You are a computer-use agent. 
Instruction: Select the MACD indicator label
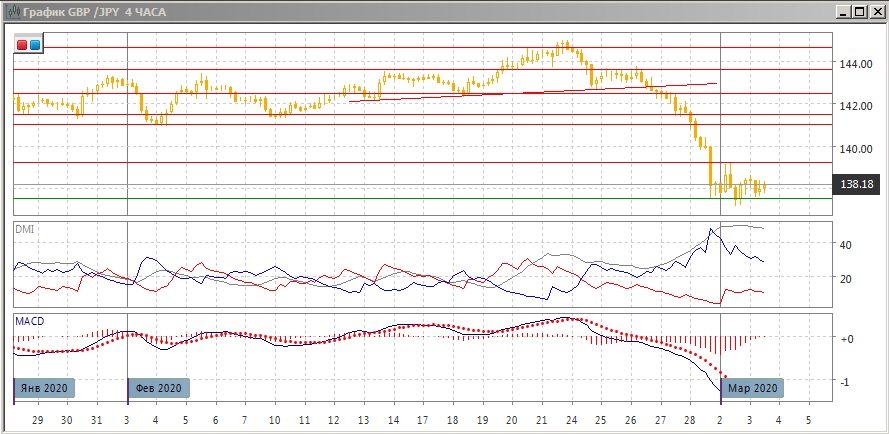click(x=29, y=321)
